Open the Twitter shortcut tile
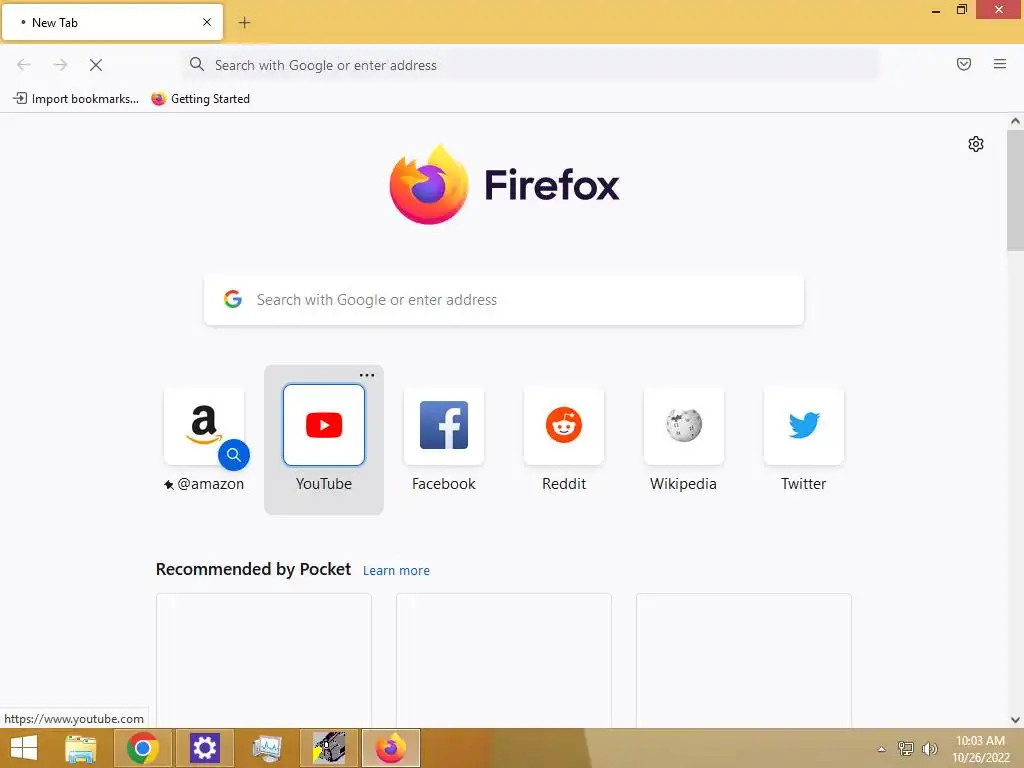 point(803,425)
